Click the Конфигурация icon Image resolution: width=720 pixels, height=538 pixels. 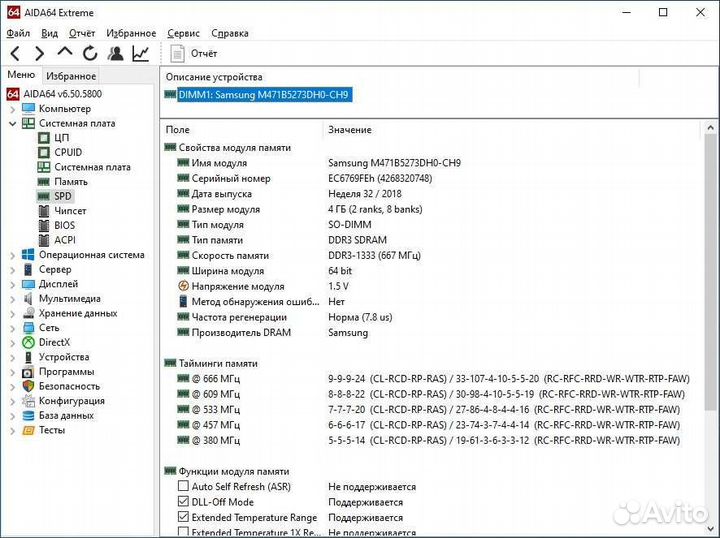(28, 401)
